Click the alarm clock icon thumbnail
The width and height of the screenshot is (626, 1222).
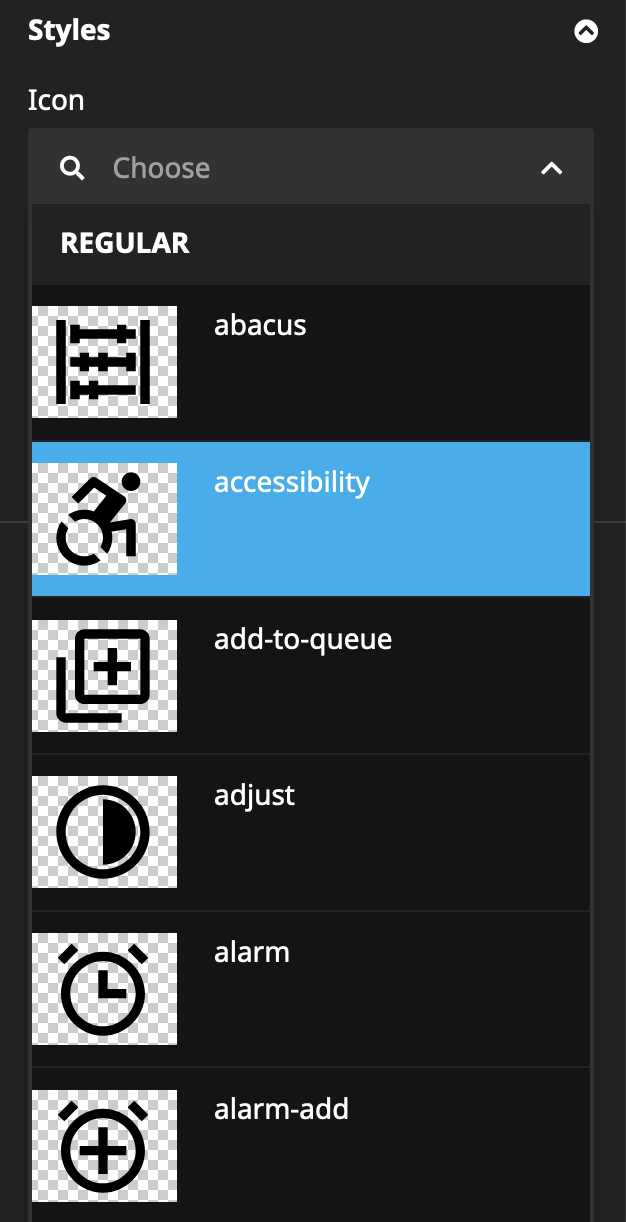pos(104,989)
